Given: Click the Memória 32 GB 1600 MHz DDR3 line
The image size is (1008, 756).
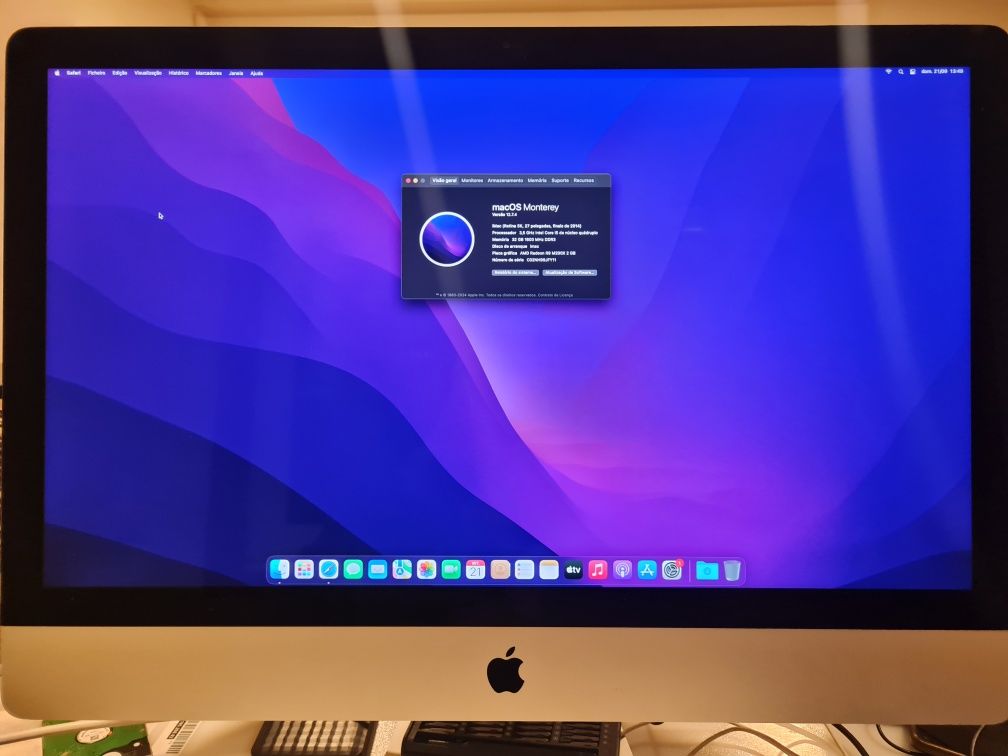Looking at the screenshot, I should pyautogui.click(x=523, y=239).
